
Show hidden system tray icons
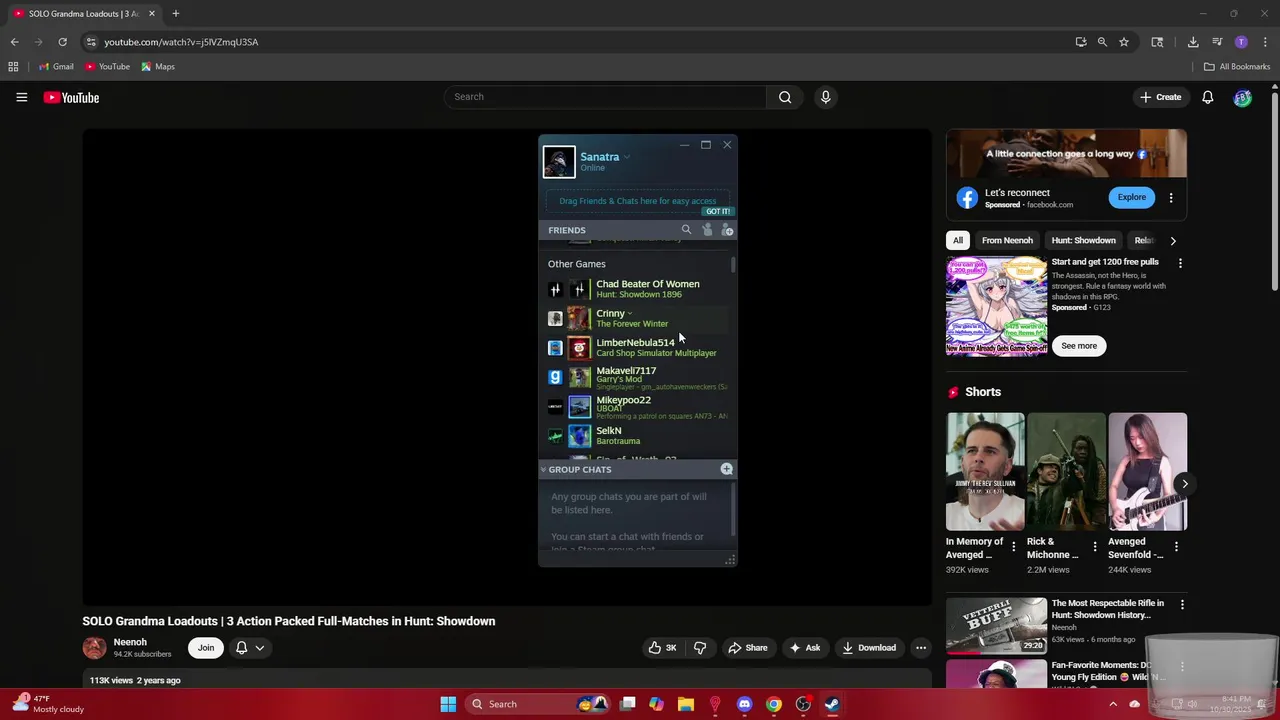click(1113, 704)
